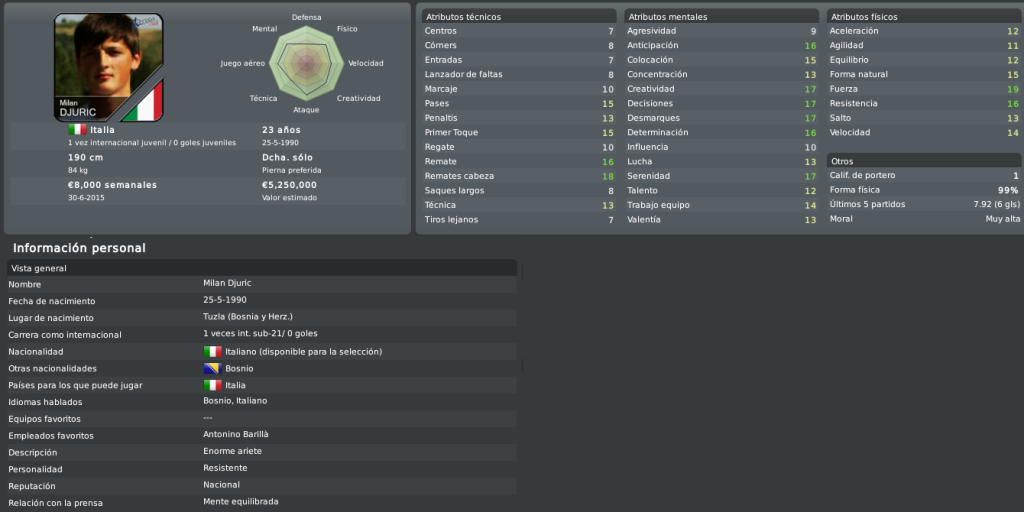The height and width of the screenshot is (512, 1024).
Task: Click the Italy flag beside the Italia heading
Action: click(77, 129)
